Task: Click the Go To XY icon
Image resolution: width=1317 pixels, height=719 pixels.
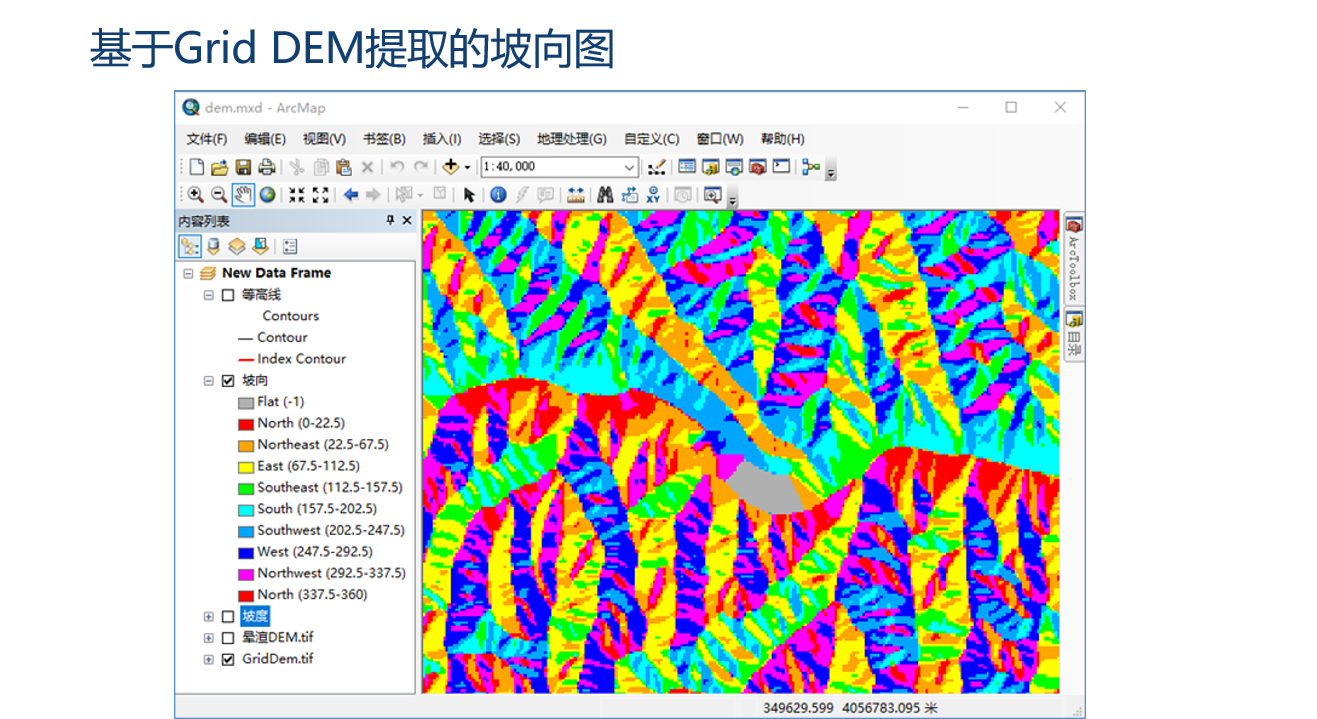Action: (x=653, y=195)
